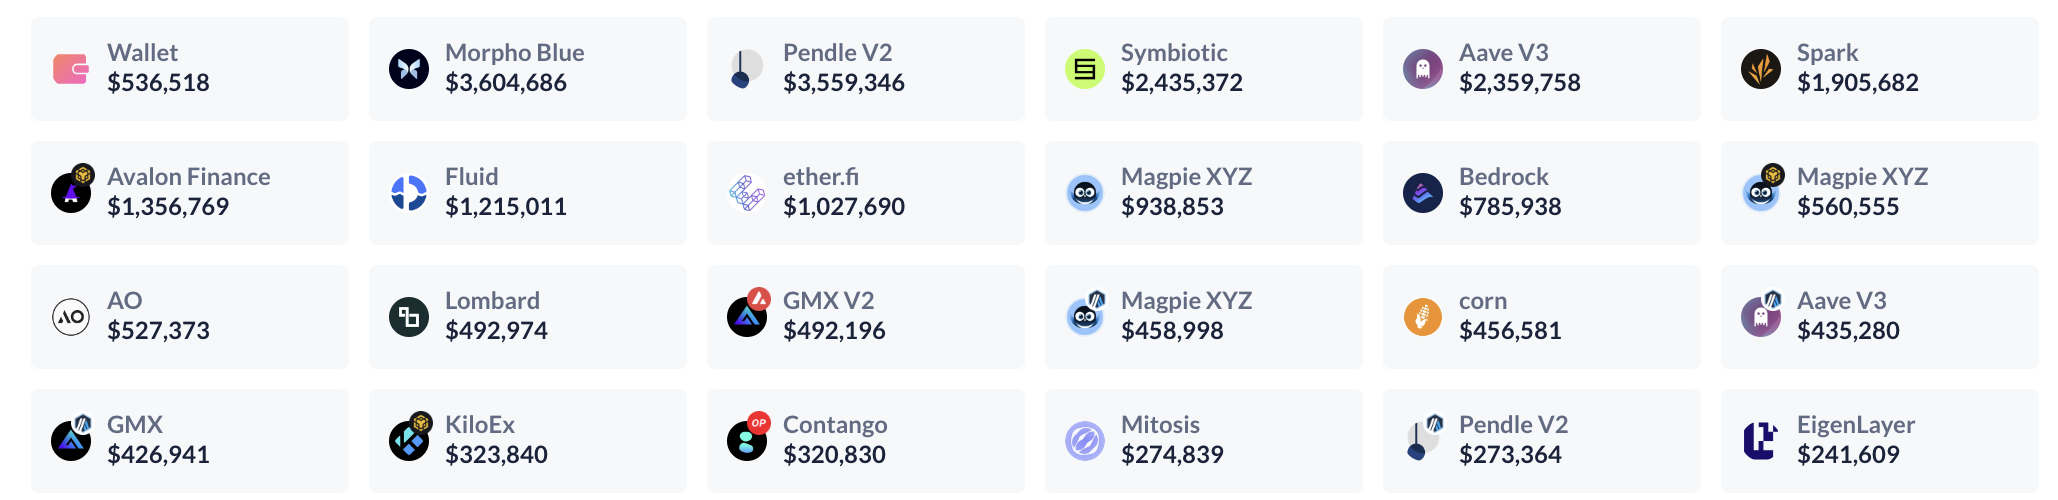Click the EigenLayer logo icon
2058x500 pixels.
[x=1761, y=441]
